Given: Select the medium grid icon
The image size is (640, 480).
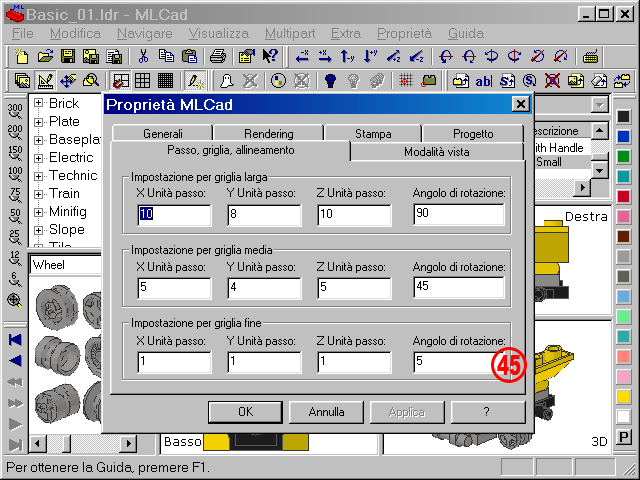Looking at the screenshot, I should point(142,80).
